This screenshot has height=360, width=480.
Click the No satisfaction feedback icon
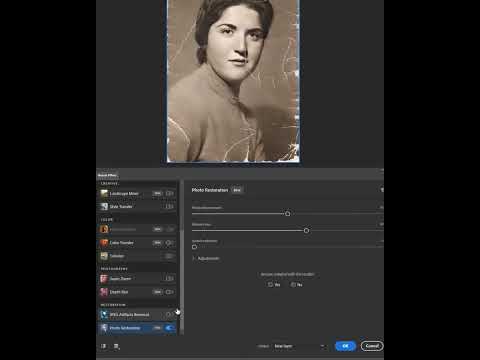tap(293, 285)
